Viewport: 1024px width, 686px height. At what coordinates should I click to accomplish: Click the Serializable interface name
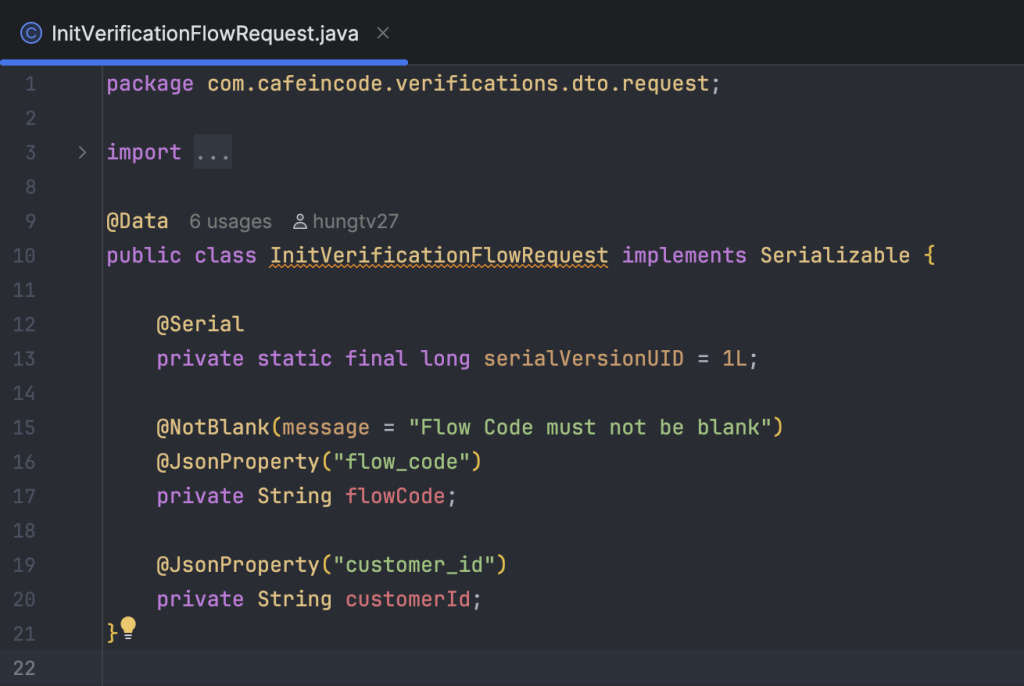click(x=835, y=255)
